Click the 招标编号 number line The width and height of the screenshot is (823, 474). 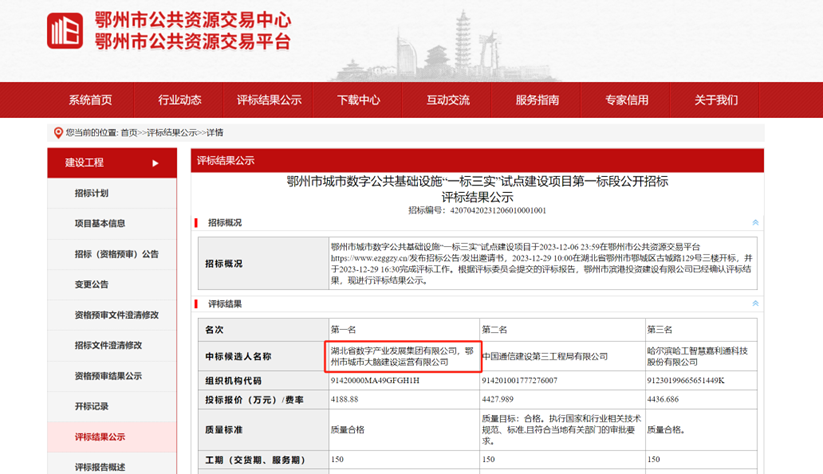click(477, 210)
